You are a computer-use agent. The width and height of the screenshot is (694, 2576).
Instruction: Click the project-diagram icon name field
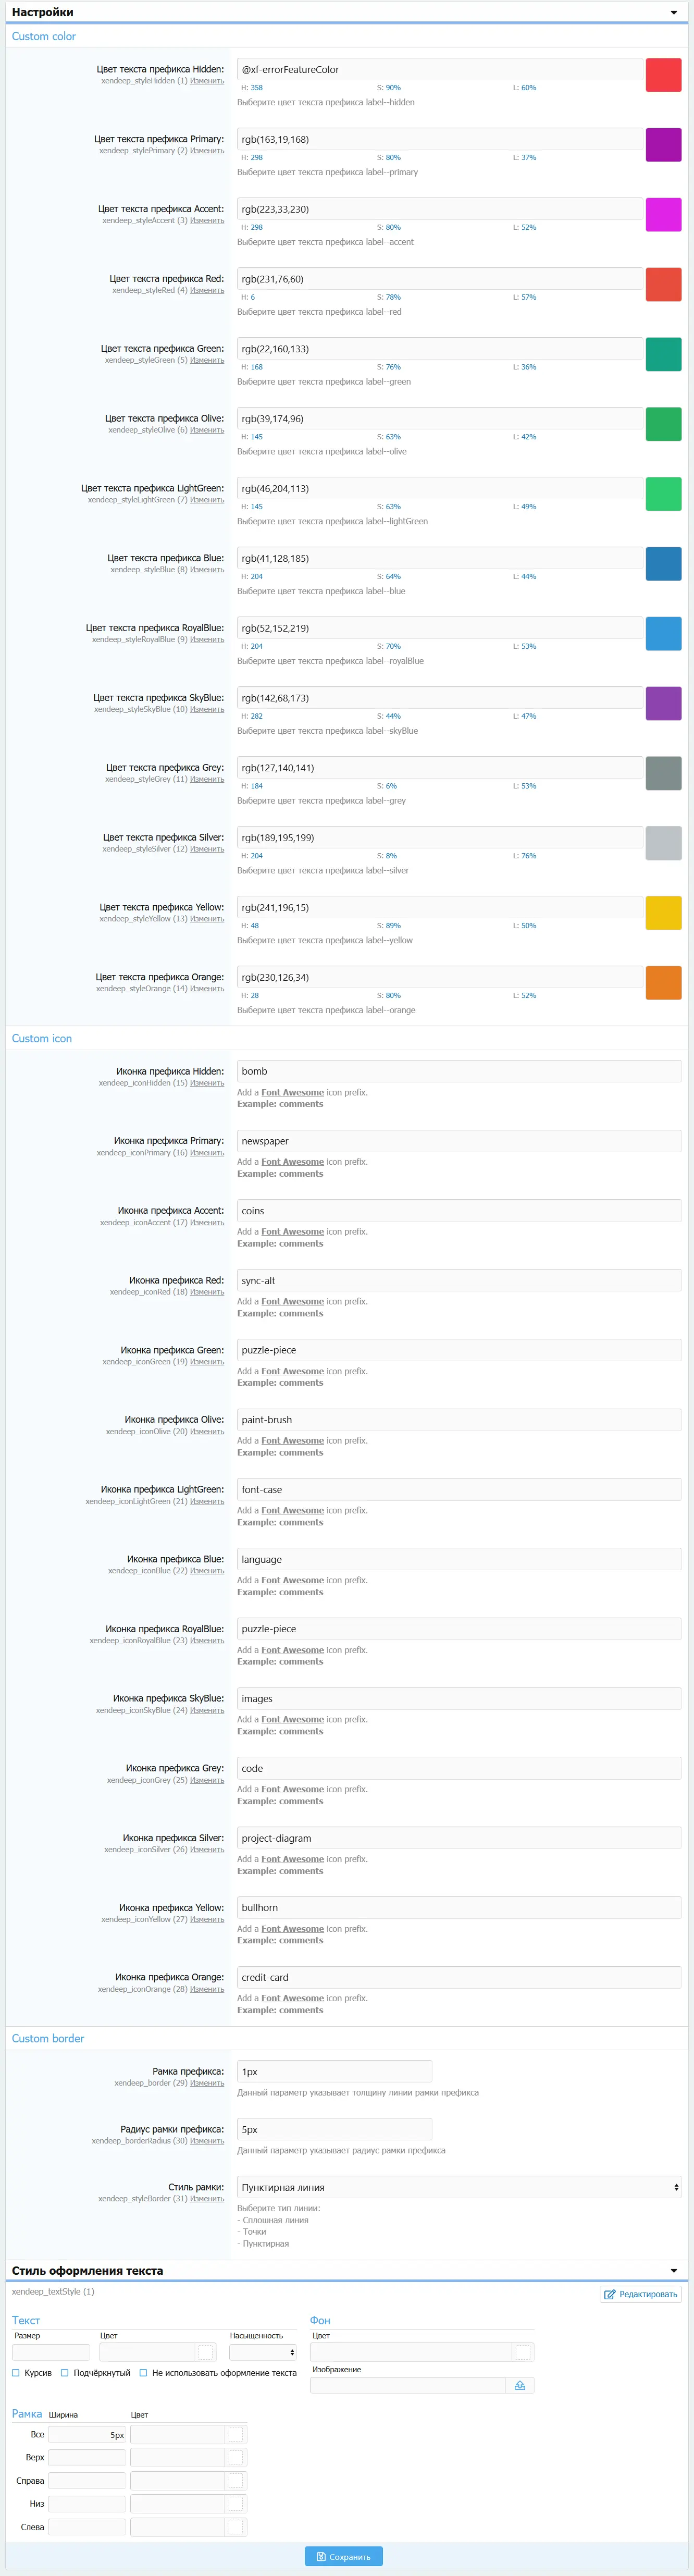pyautogui.click(x=459, y=1838)
